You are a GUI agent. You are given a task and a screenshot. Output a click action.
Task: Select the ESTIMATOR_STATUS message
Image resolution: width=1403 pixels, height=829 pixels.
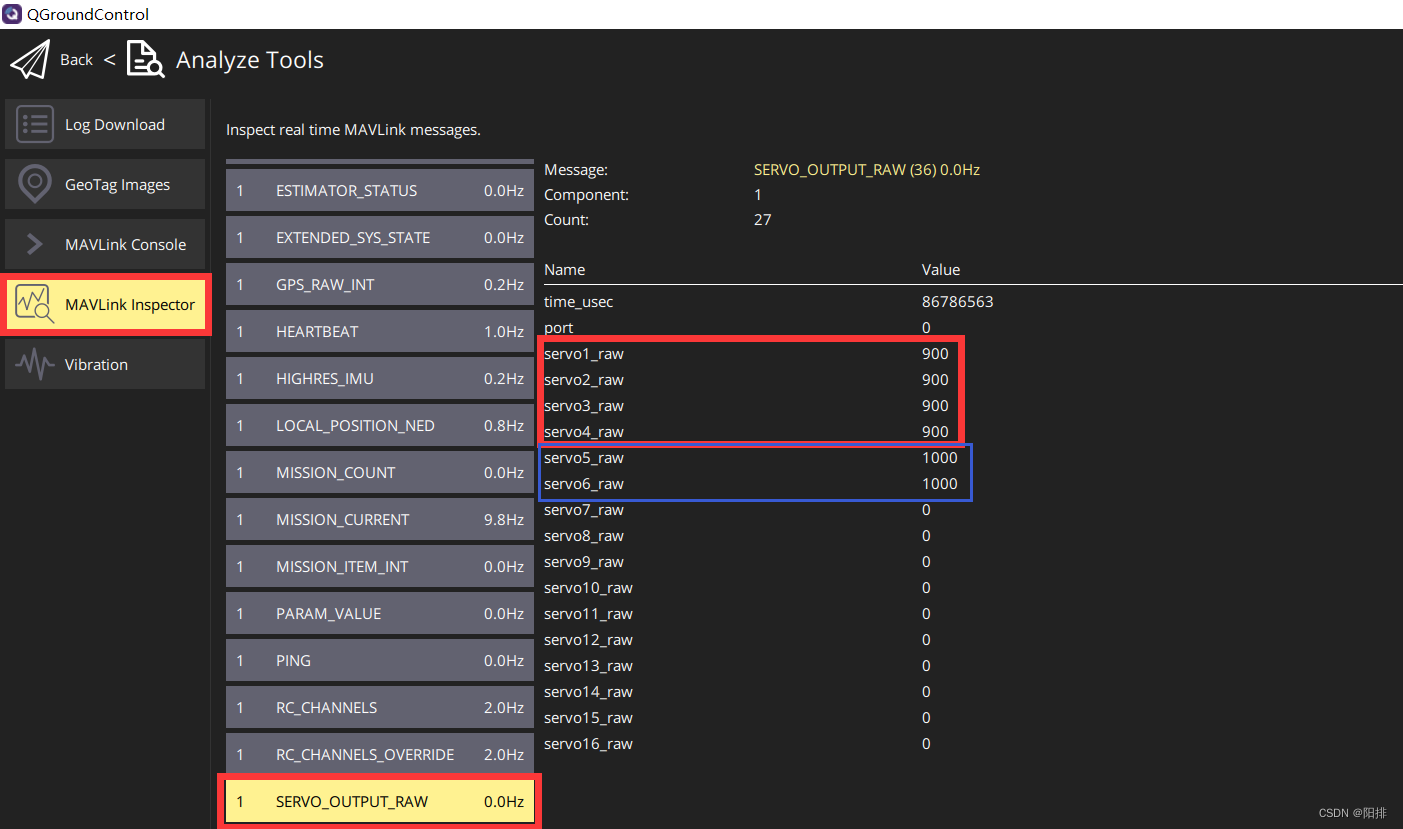tap(380, 191)
